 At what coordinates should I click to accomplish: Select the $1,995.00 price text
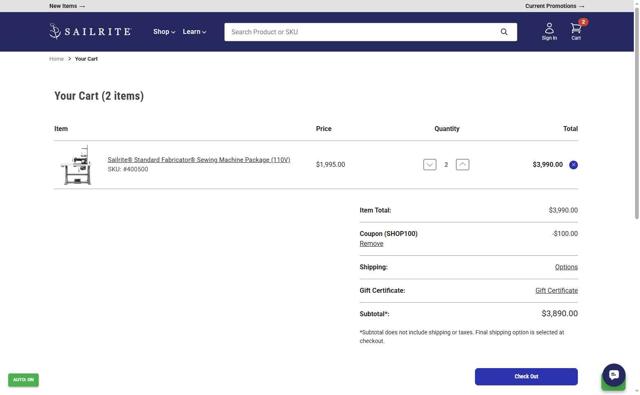(330, 164)
